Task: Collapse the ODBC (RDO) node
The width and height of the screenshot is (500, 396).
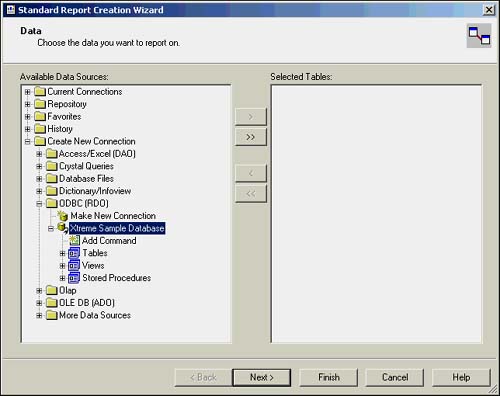Action: pos(39,203)
